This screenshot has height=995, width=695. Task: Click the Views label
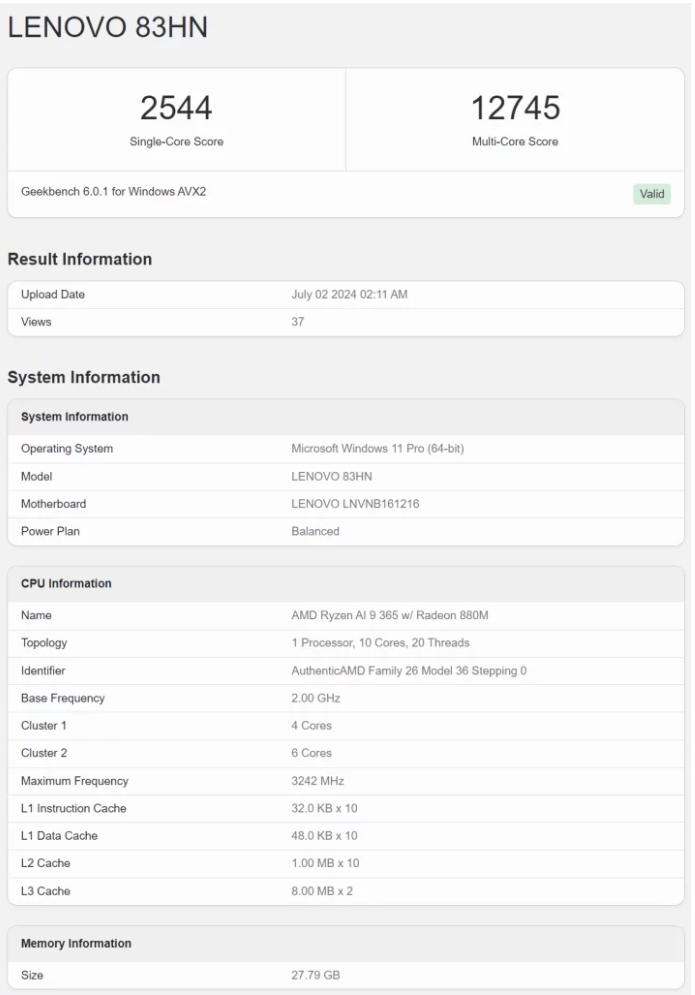[x=36, y=322]
